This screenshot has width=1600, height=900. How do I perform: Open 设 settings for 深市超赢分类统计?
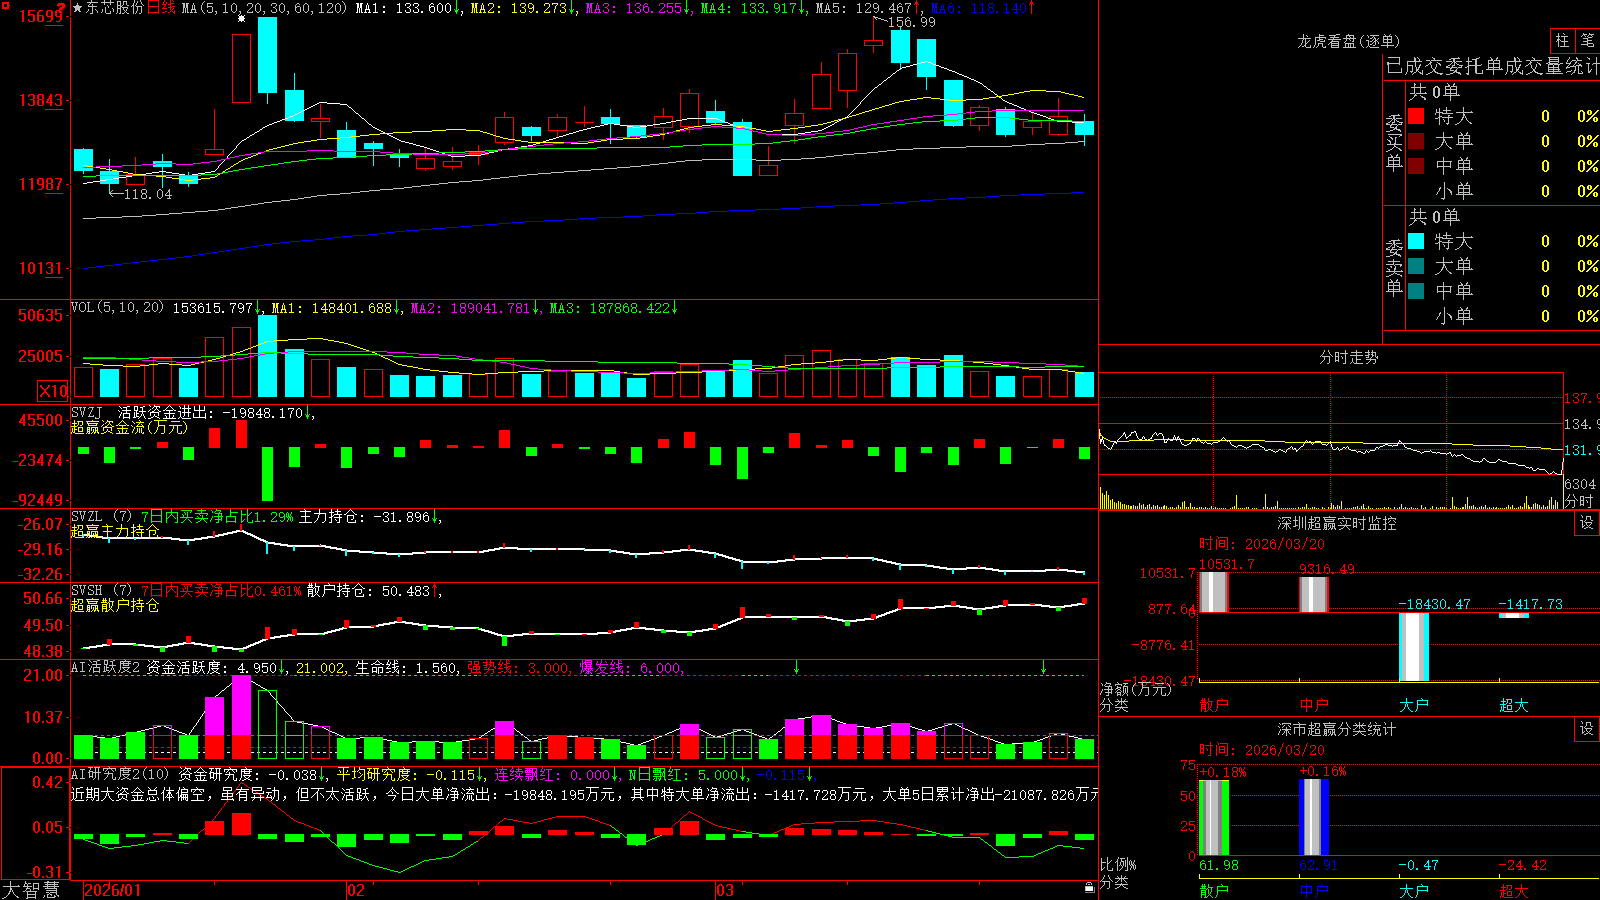point(1587,729)
